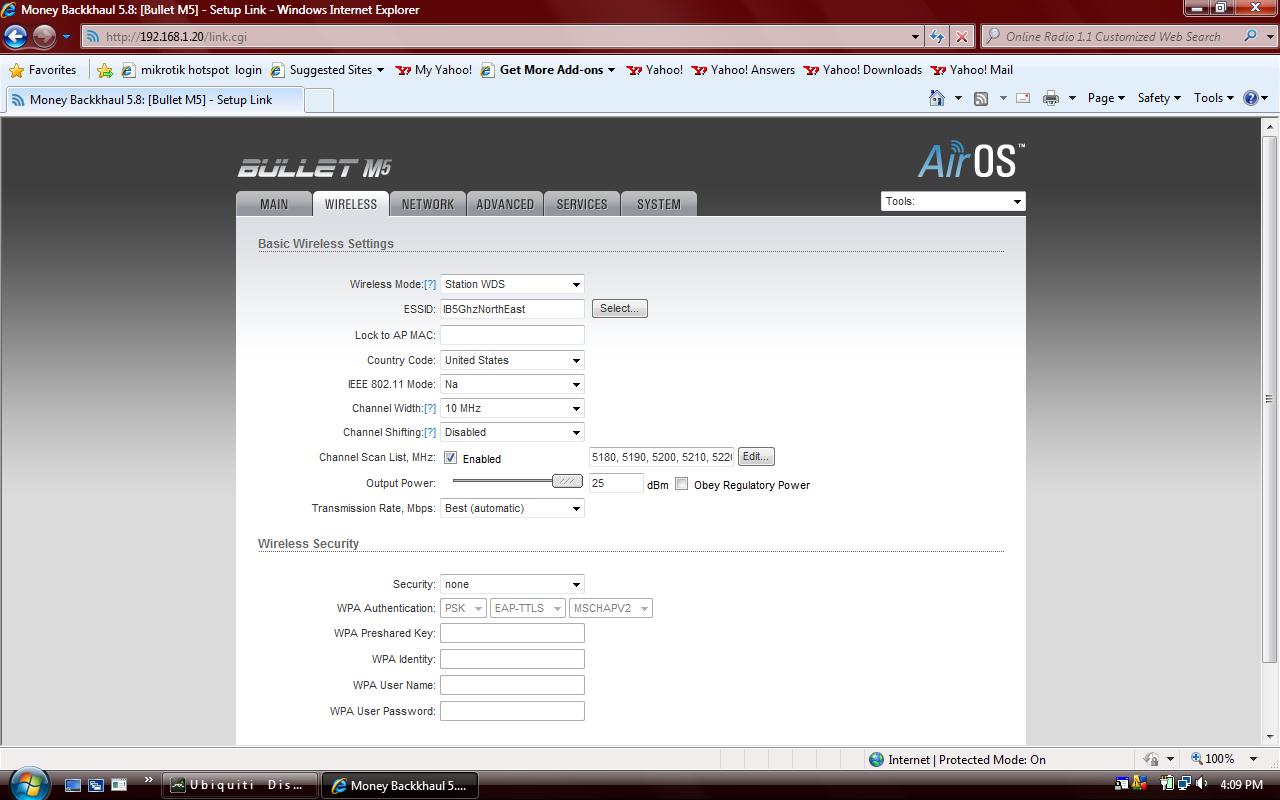Open the Home page icon
The height and width of the screenshot is (800, 1280).
937,98
